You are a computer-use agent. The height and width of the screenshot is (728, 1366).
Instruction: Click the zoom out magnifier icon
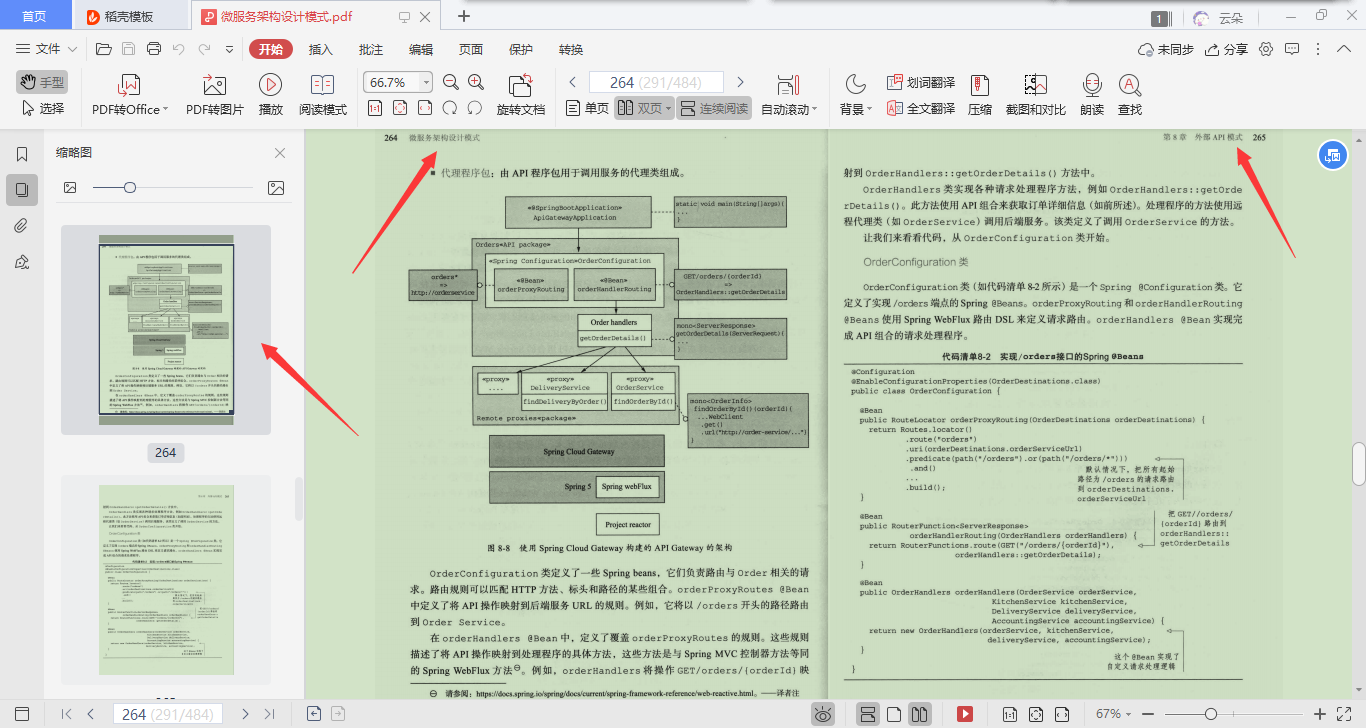point(450,83)
